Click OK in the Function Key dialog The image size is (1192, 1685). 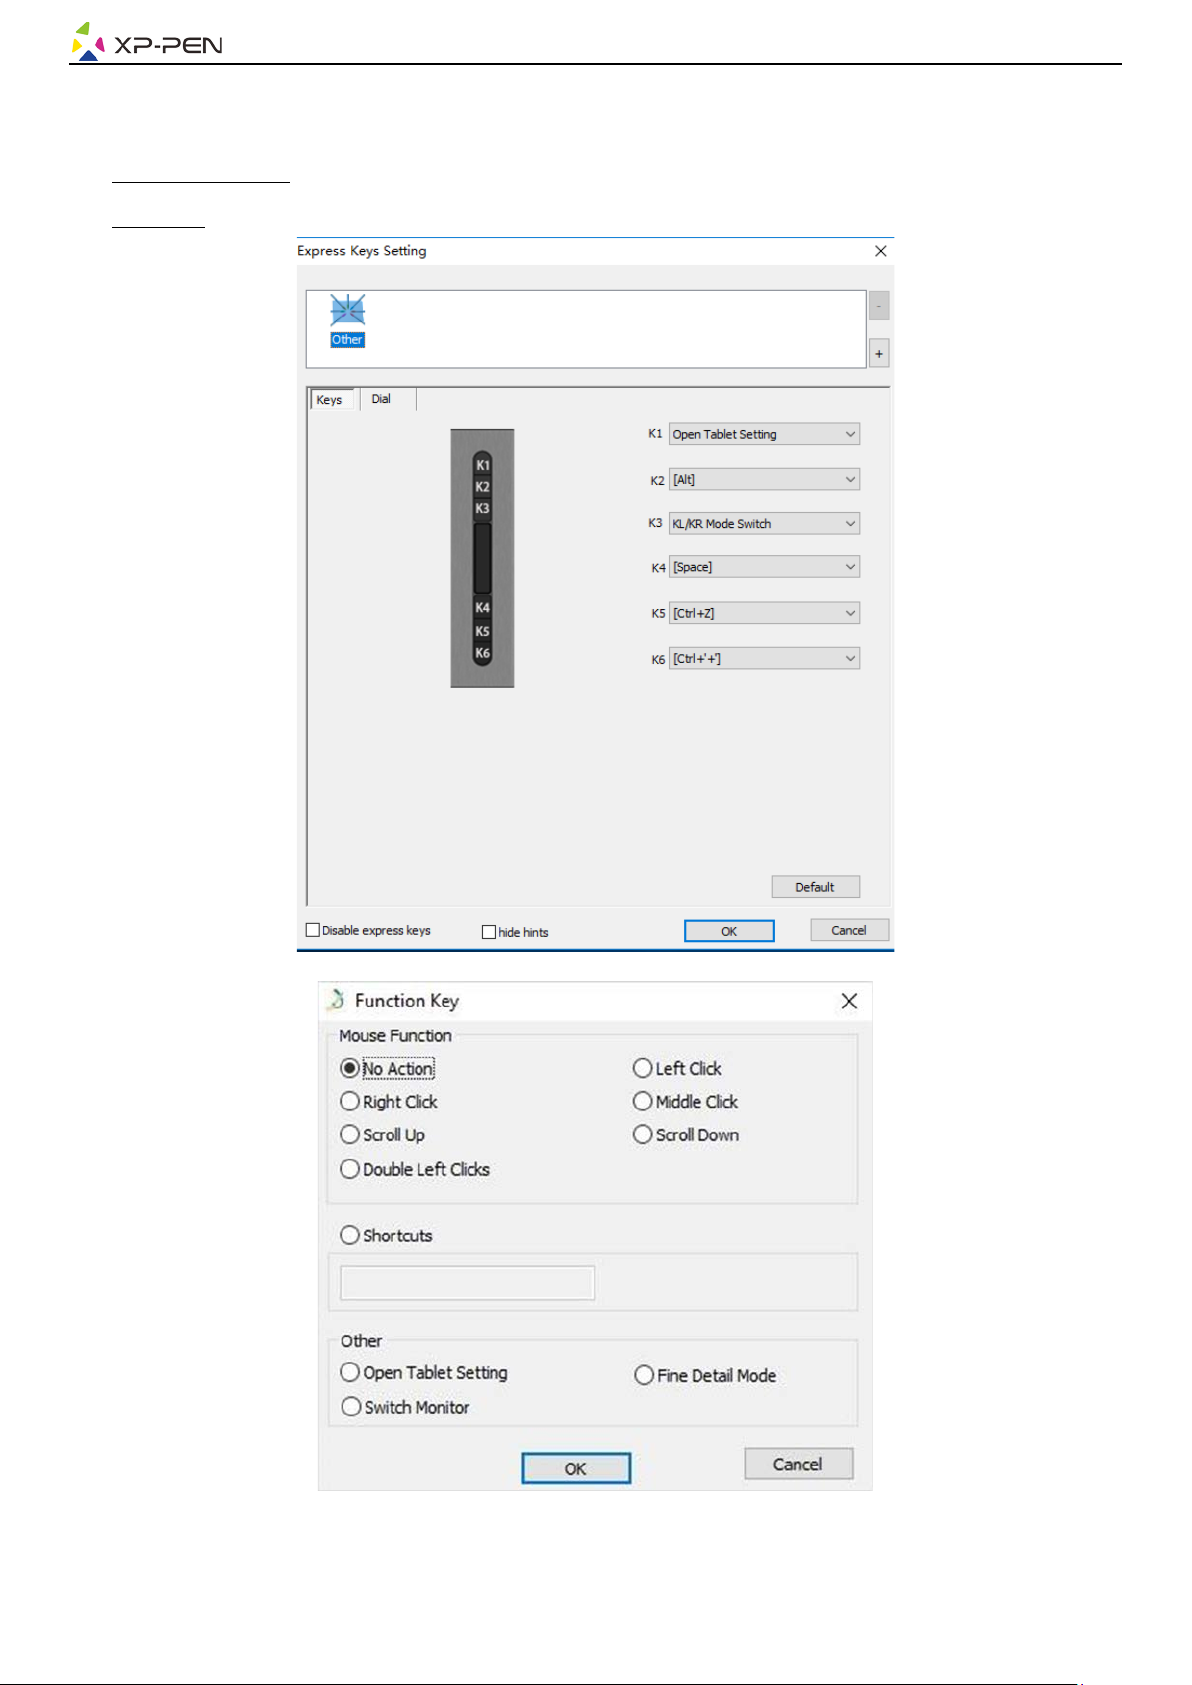pos(576,1468)
